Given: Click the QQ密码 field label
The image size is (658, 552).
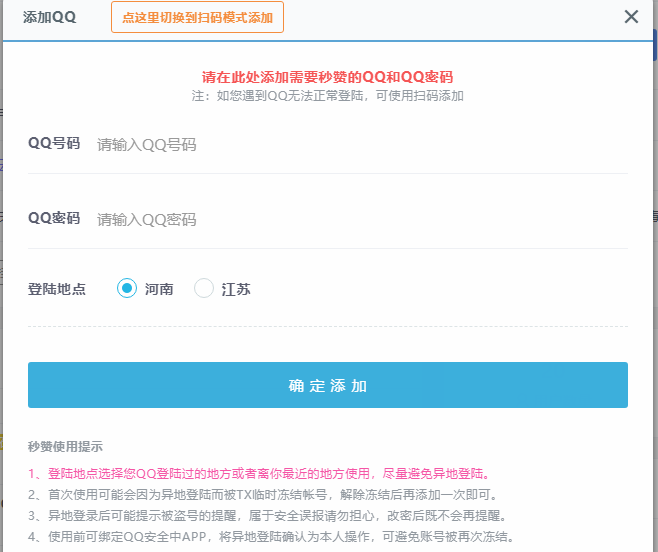Looking at the screenshot, I should [54, 218].
